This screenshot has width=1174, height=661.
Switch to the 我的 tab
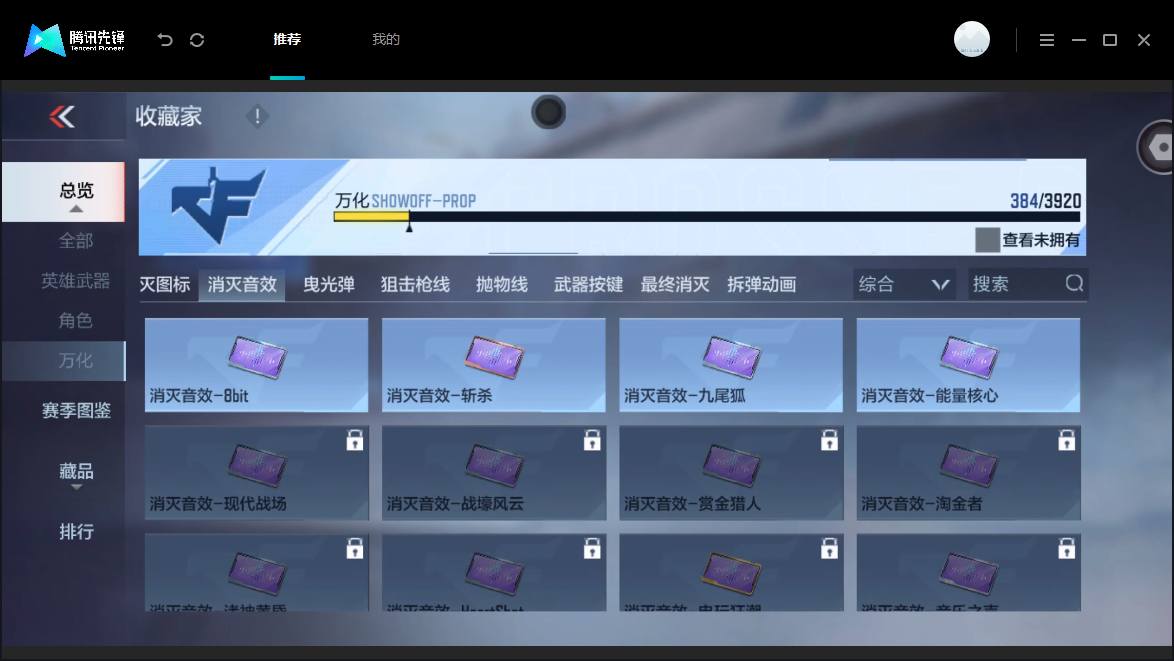pyautogui.click(x=386, y=39)
